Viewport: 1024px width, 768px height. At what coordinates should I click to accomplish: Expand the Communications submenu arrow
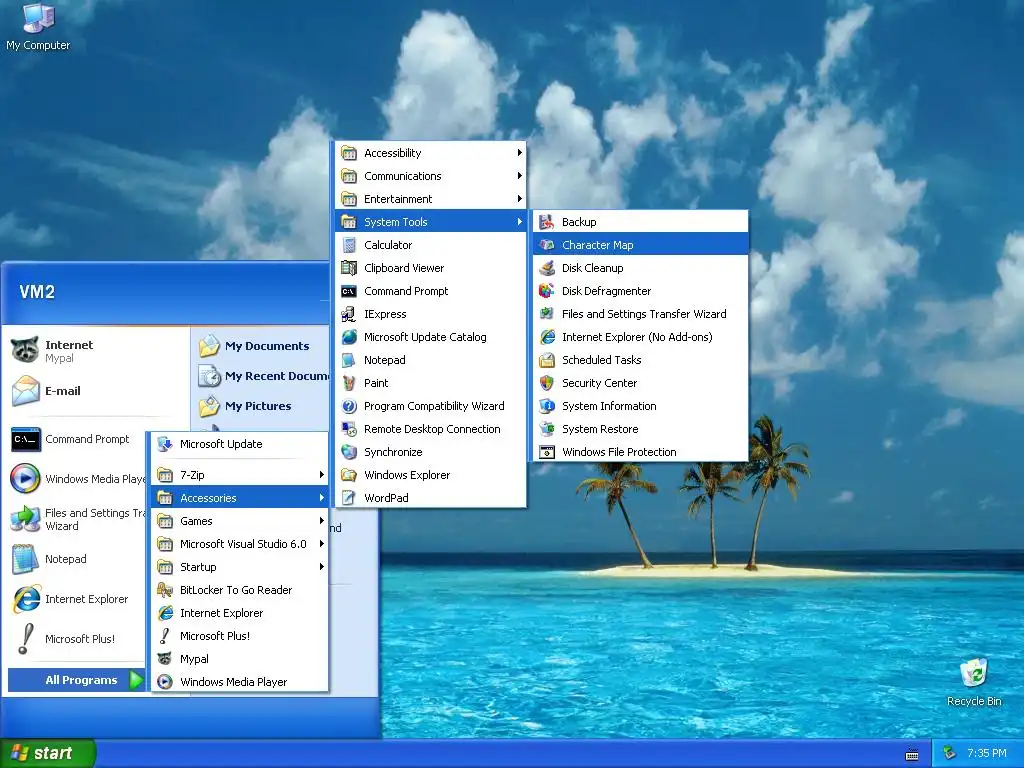(519, 176)
